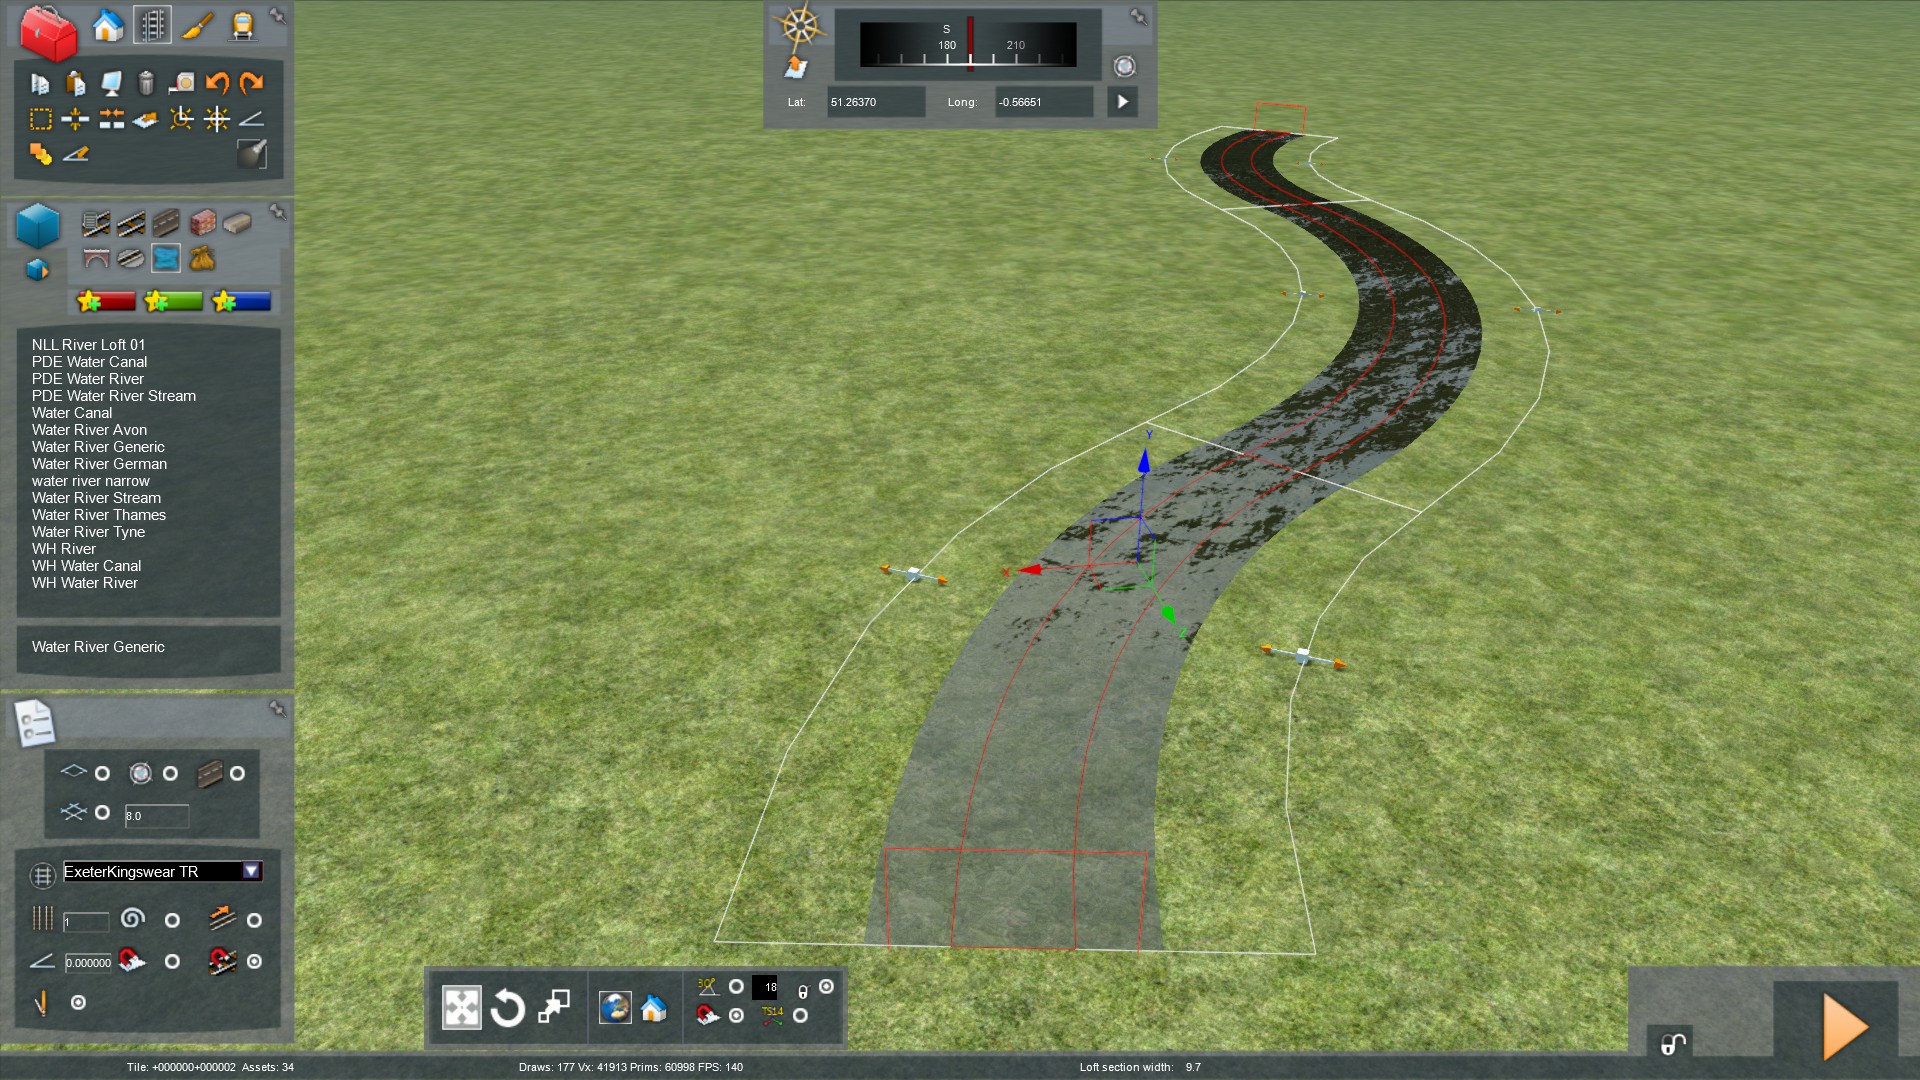
Task: Click the circular rotate view icon
Action: 507,1007
